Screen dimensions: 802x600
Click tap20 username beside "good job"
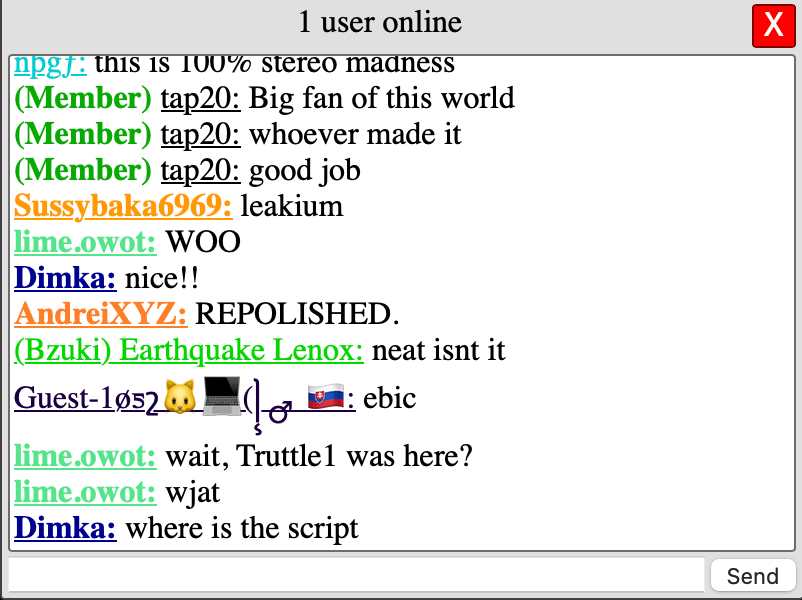[x=200, y=171]
